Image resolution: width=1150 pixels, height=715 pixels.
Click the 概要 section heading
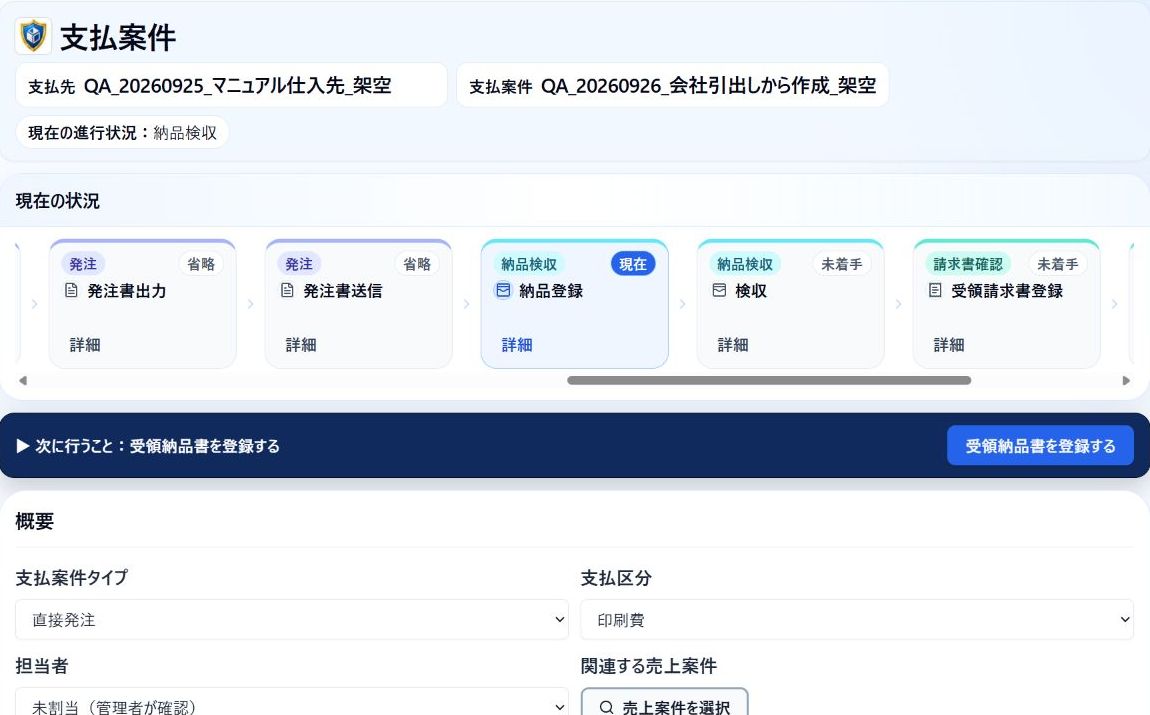coord(34,521)
